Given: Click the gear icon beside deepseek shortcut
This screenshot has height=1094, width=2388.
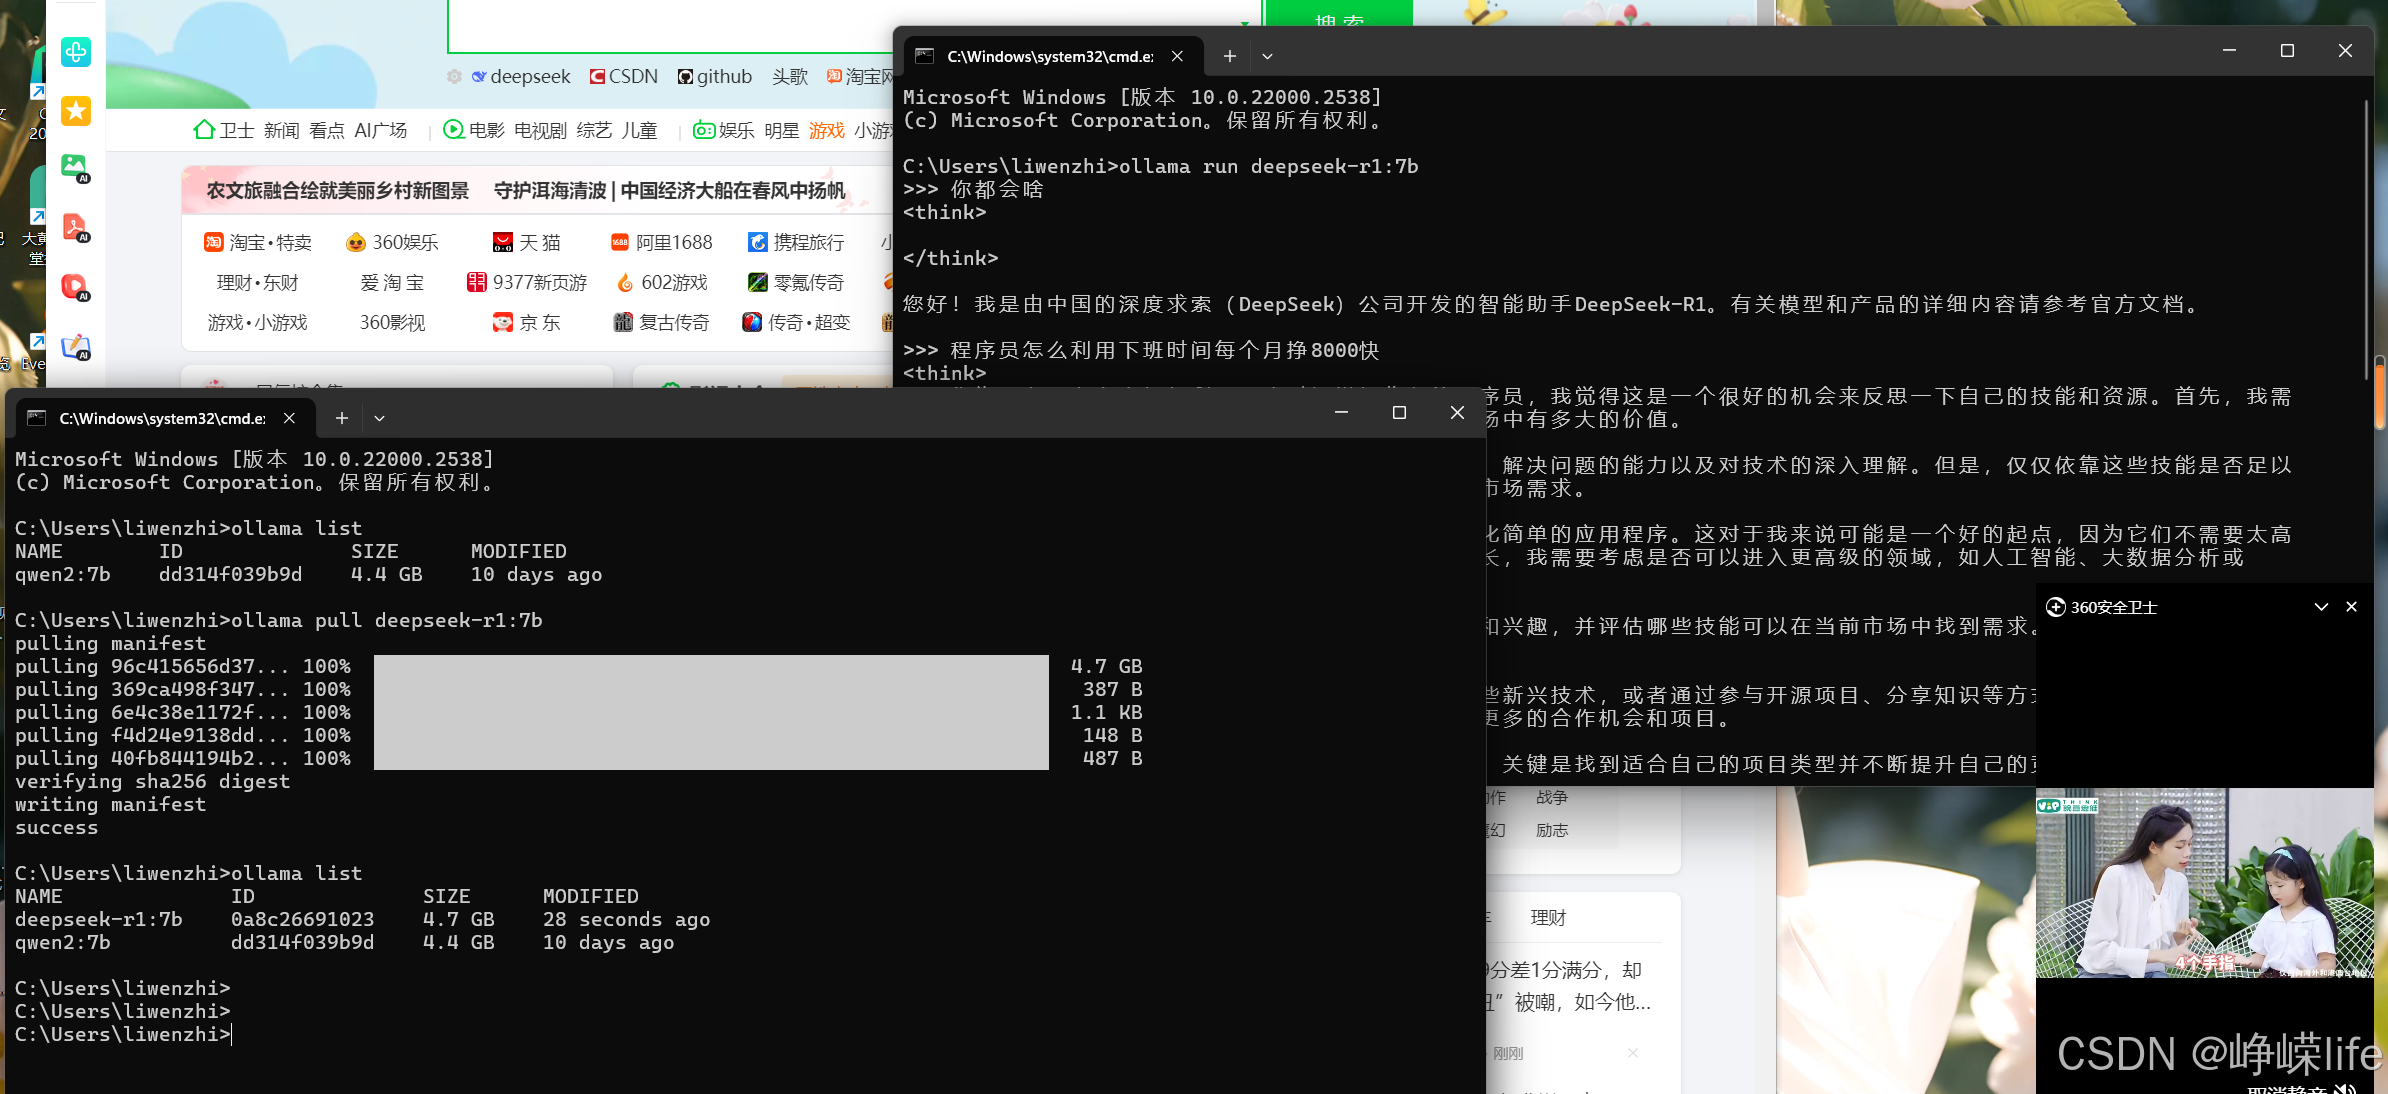Looking at the screenshot, I should click(x=454, y=77).
